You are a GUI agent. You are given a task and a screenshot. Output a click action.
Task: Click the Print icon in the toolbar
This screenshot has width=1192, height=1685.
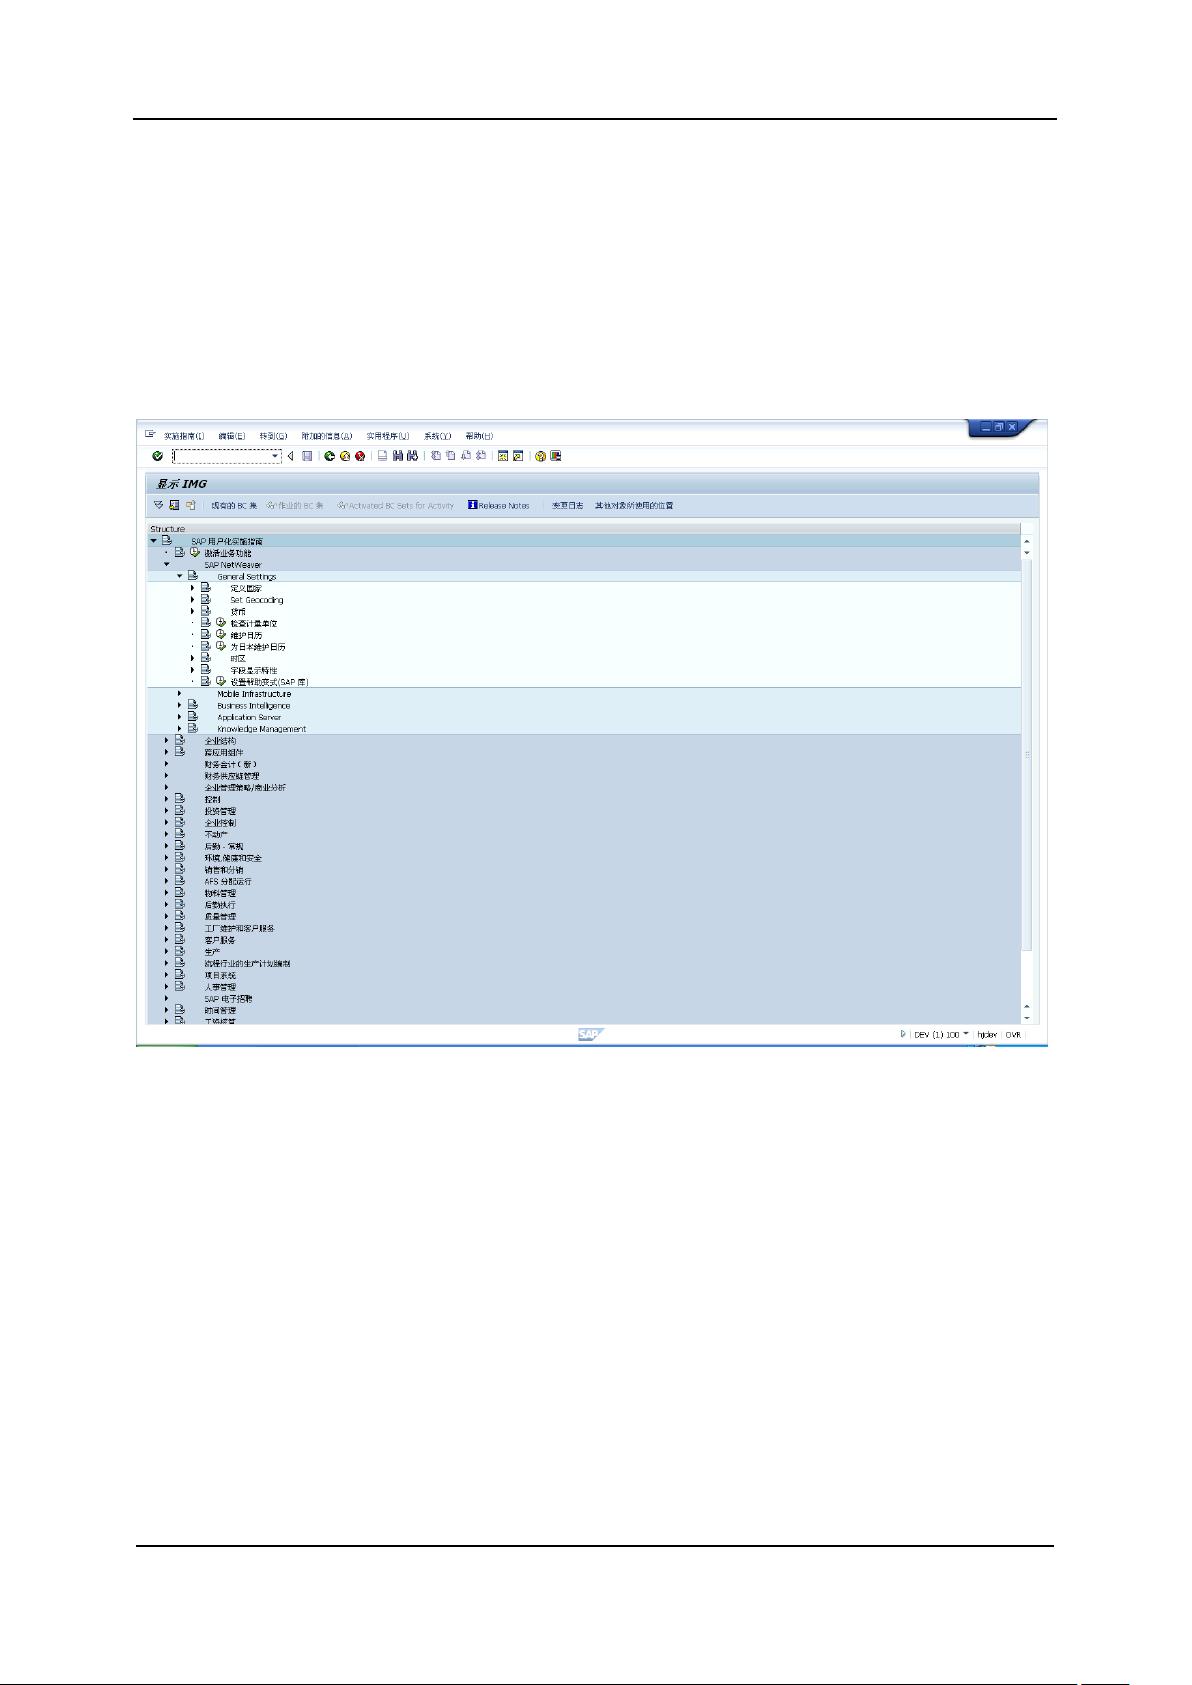pos(382,456)
